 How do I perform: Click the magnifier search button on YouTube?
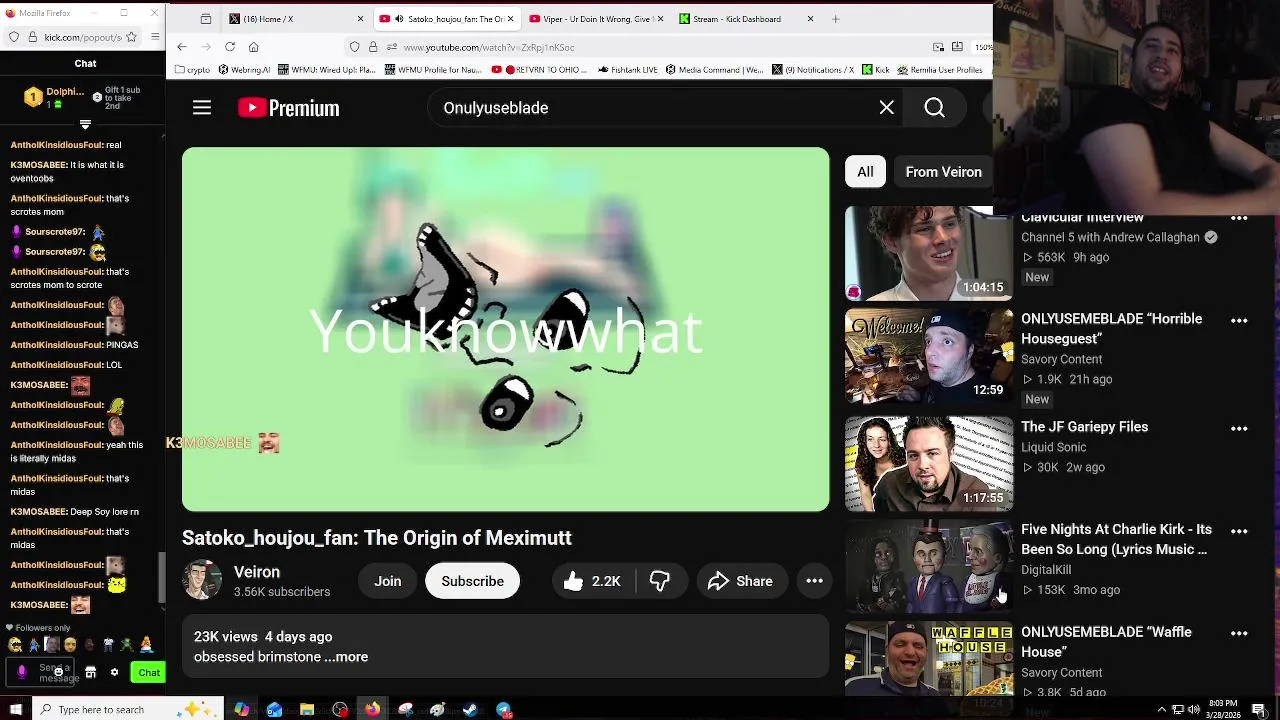click(x=934, y=108)
